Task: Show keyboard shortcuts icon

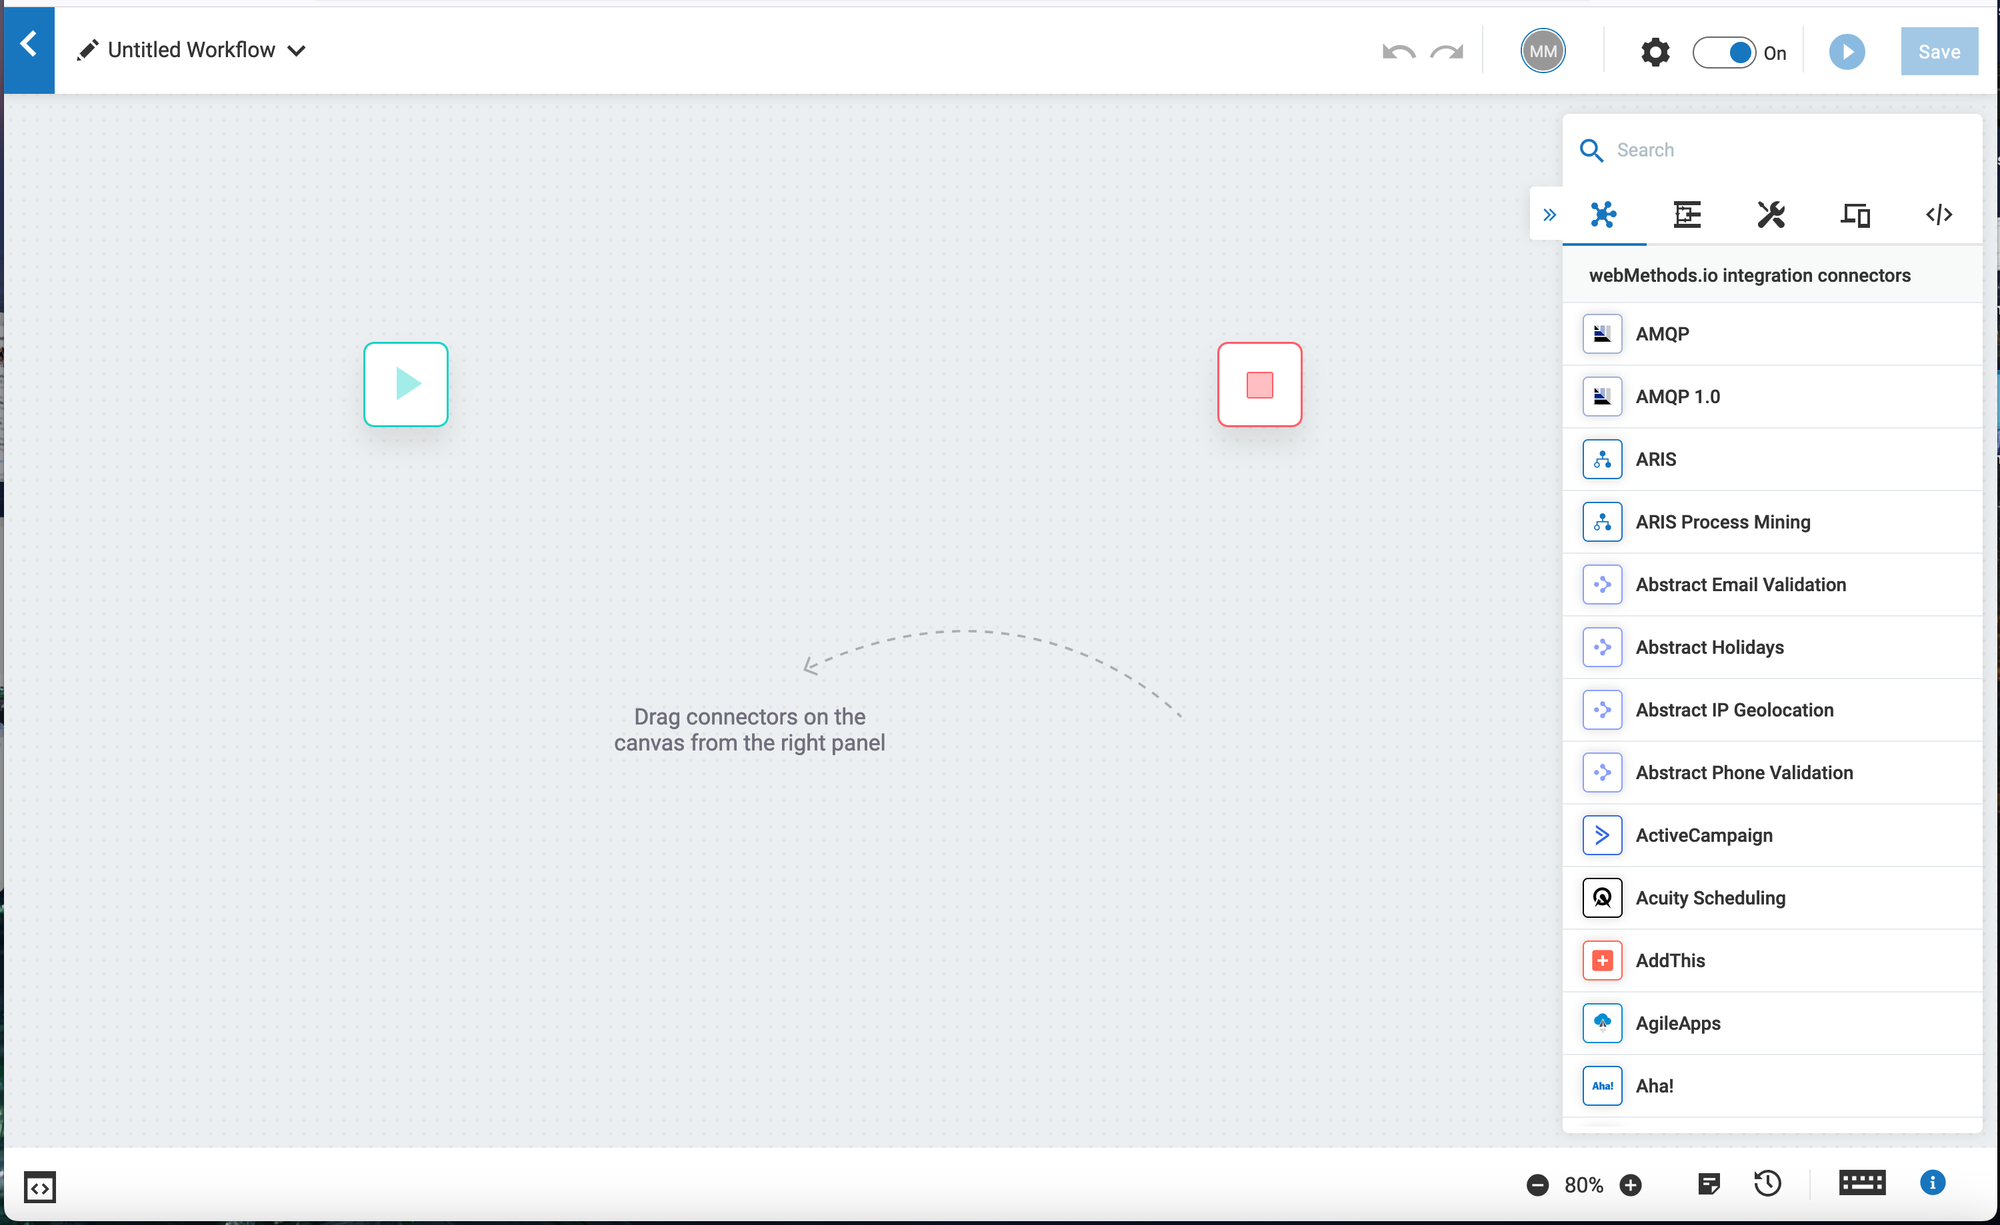Action: coord(1862,1183)
